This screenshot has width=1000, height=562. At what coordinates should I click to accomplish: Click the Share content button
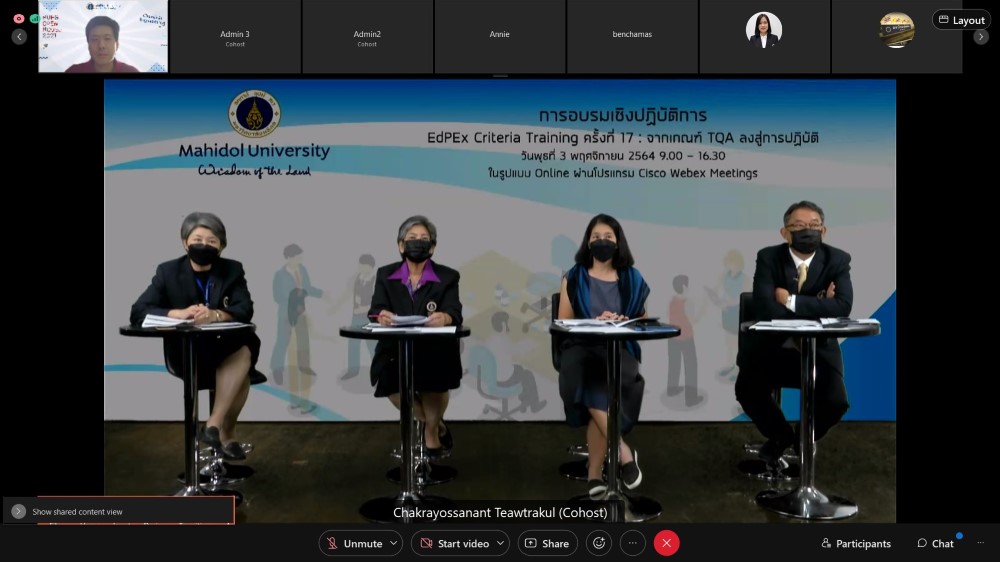click(x=547, y=543)
